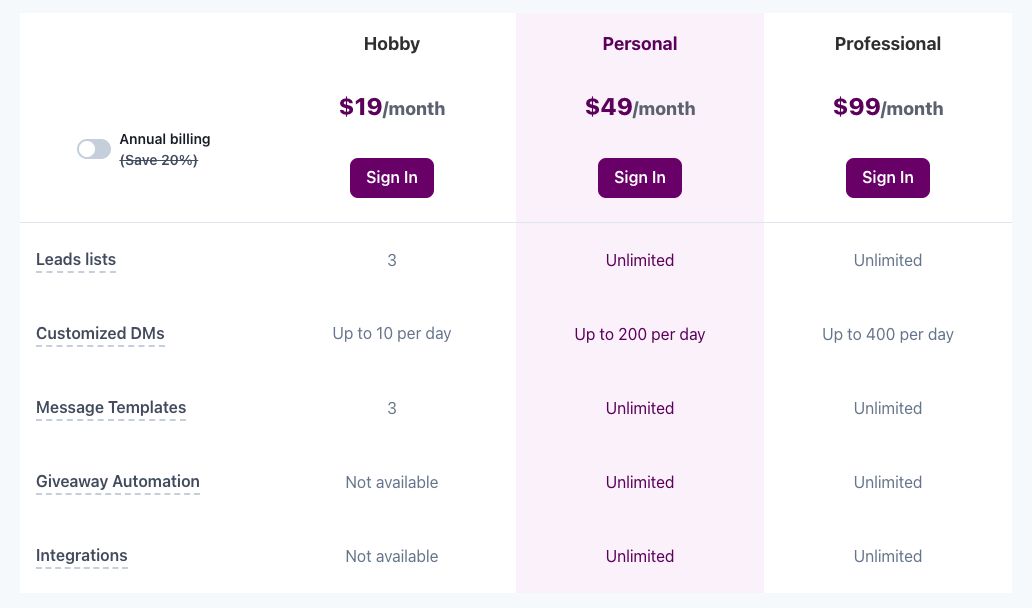Click Up to 400 per day cell
This screenshot has height=608, width=1032.
888,334
